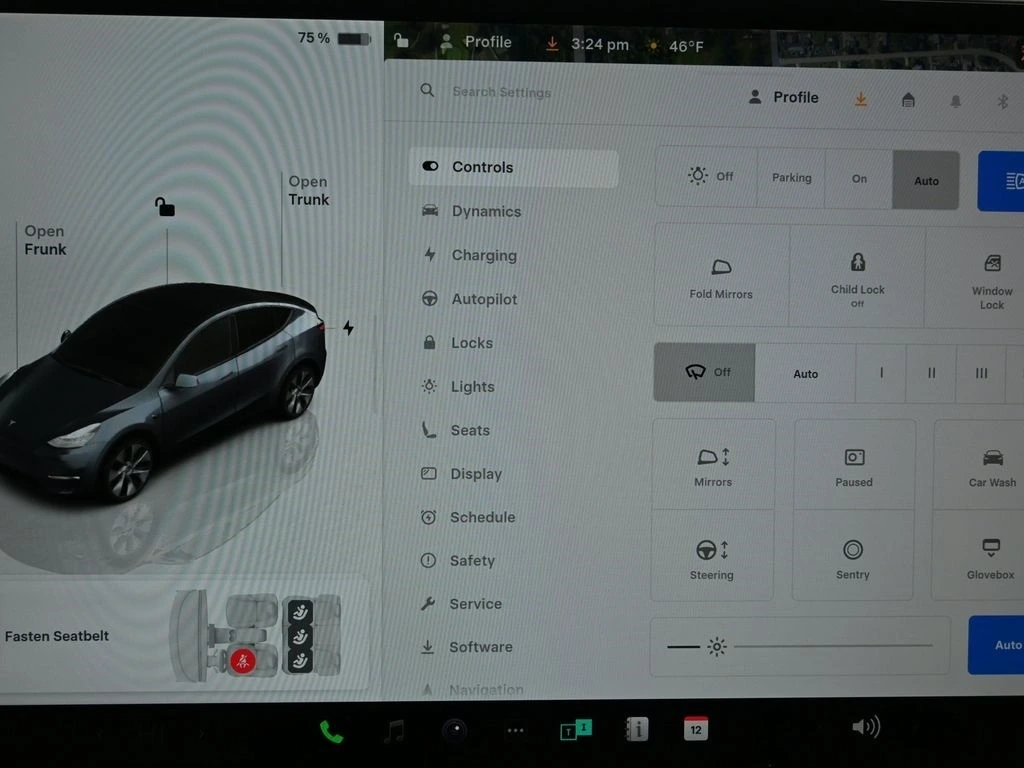The height and width of the screenshot is (768, 1024).
Task: Open the Profile dropdown in settings header
Action: click(784, 97)
